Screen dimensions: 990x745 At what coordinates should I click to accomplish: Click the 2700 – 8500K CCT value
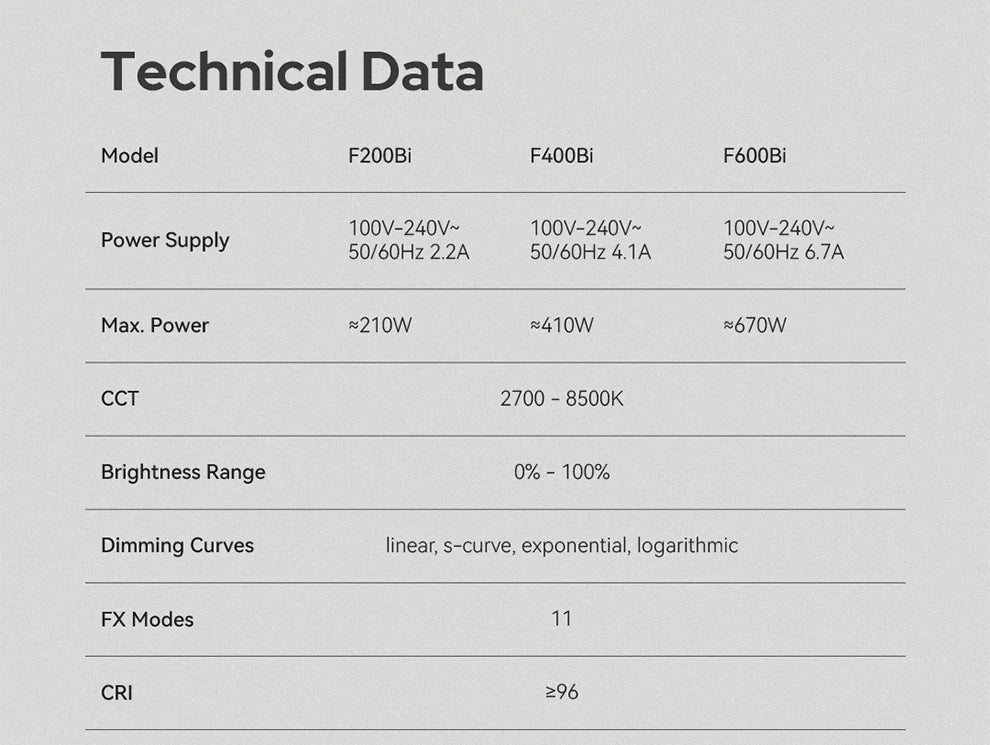click(x=562, y=398)
